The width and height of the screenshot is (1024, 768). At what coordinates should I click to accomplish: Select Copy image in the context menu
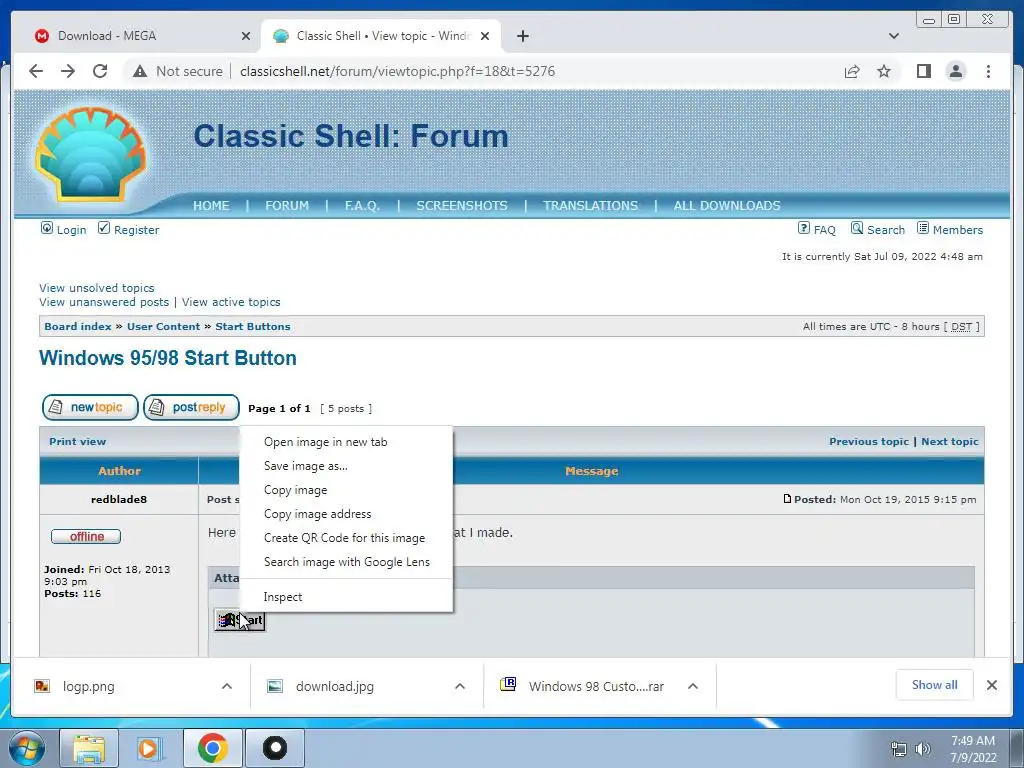point(346,490)
